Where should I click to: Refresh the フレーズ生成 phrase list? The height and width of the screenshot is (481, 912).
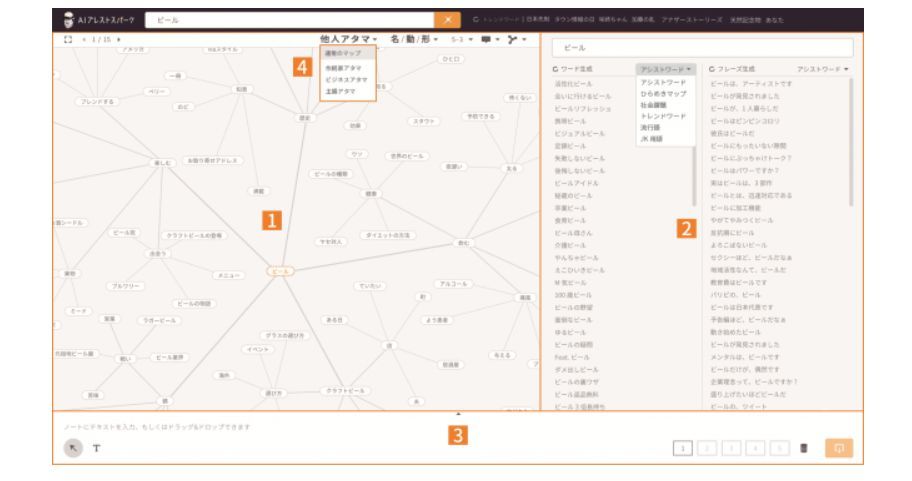(712, 69)
